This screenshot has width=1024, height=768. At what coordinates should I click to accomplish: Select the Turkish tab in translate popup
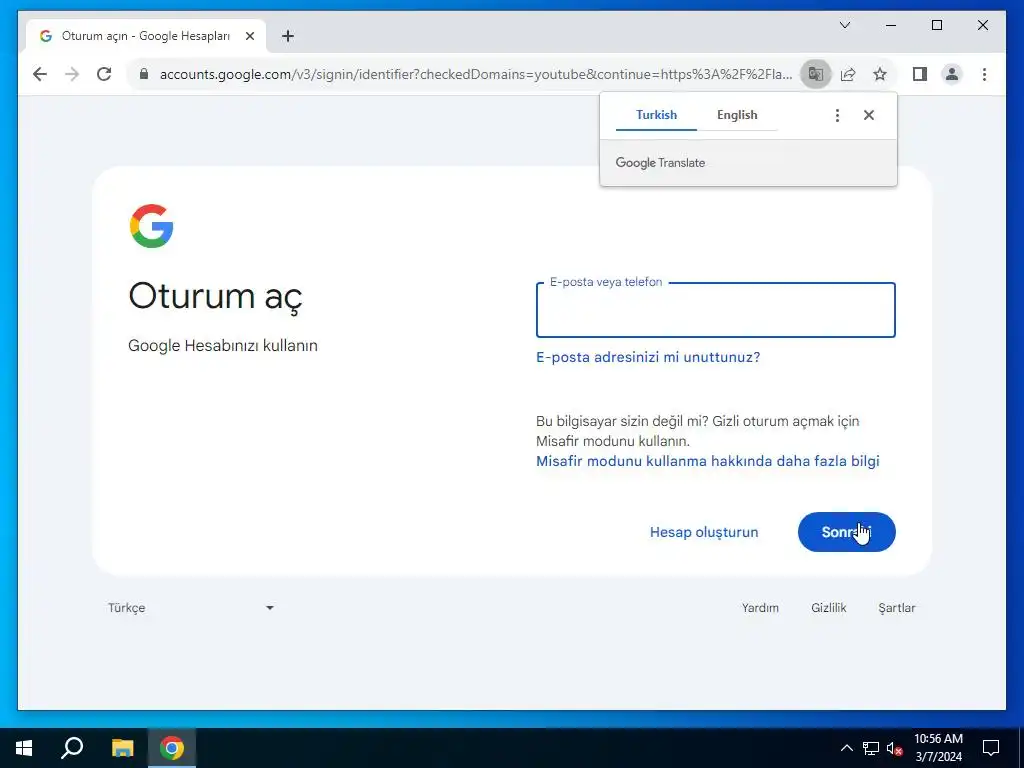click(x=656, y=115)
